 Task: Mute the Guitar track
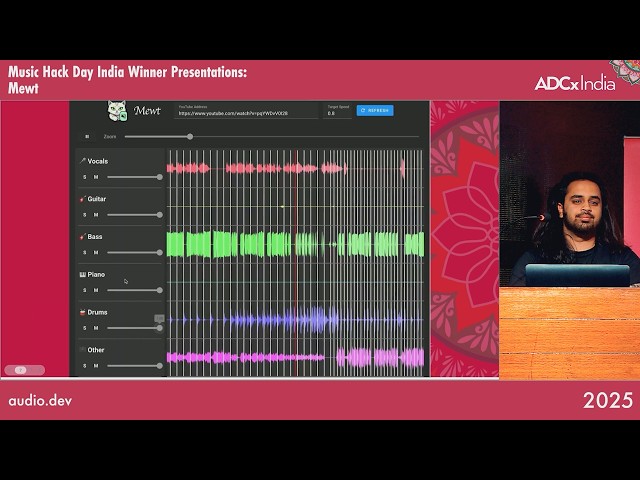[96, 215]
